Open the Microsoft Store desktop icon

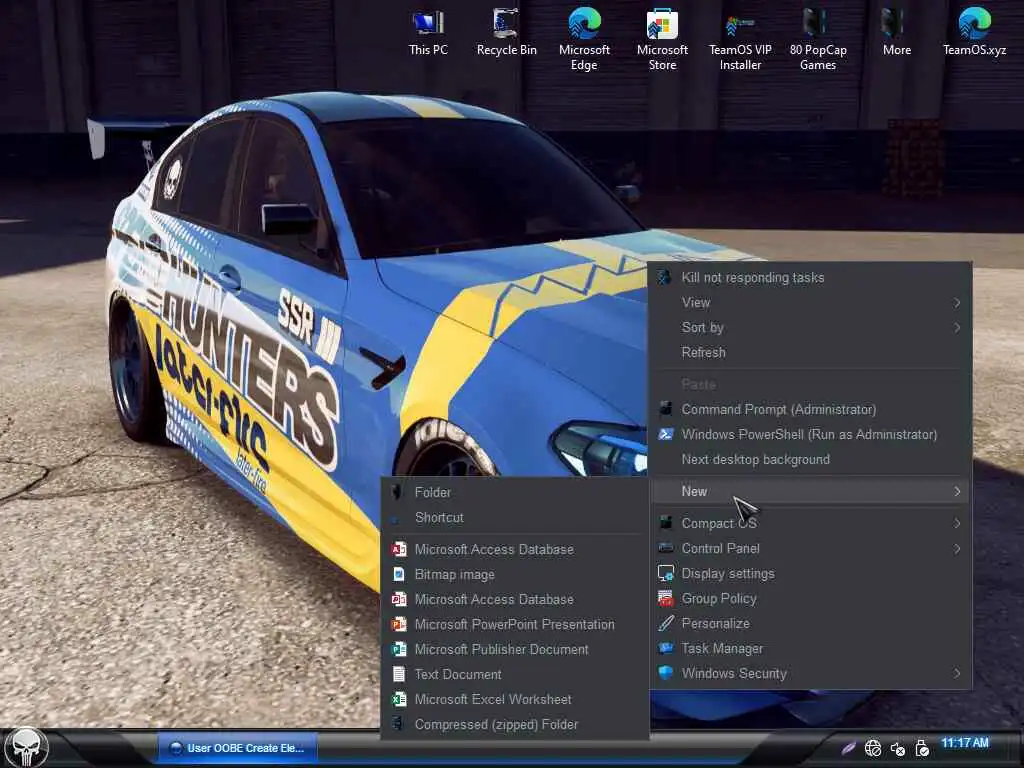pyautogui.click(x=662, y=39)
